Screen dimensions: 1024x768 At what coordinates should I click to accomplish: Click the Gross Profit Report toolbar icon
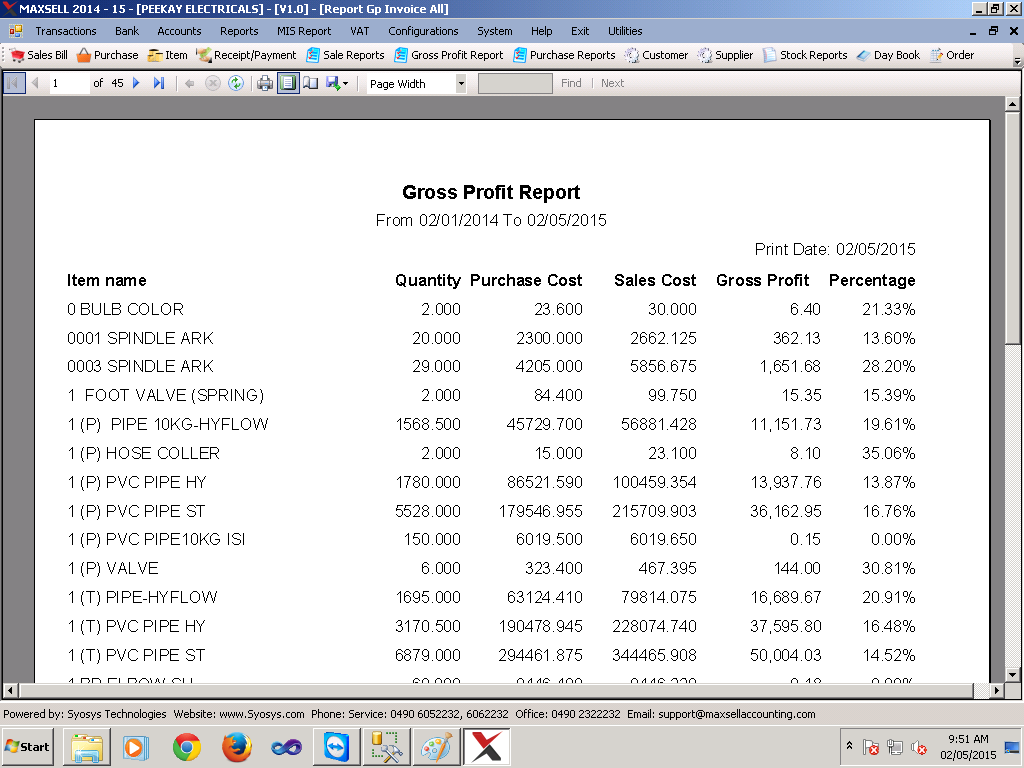click(x=401, y=56)
